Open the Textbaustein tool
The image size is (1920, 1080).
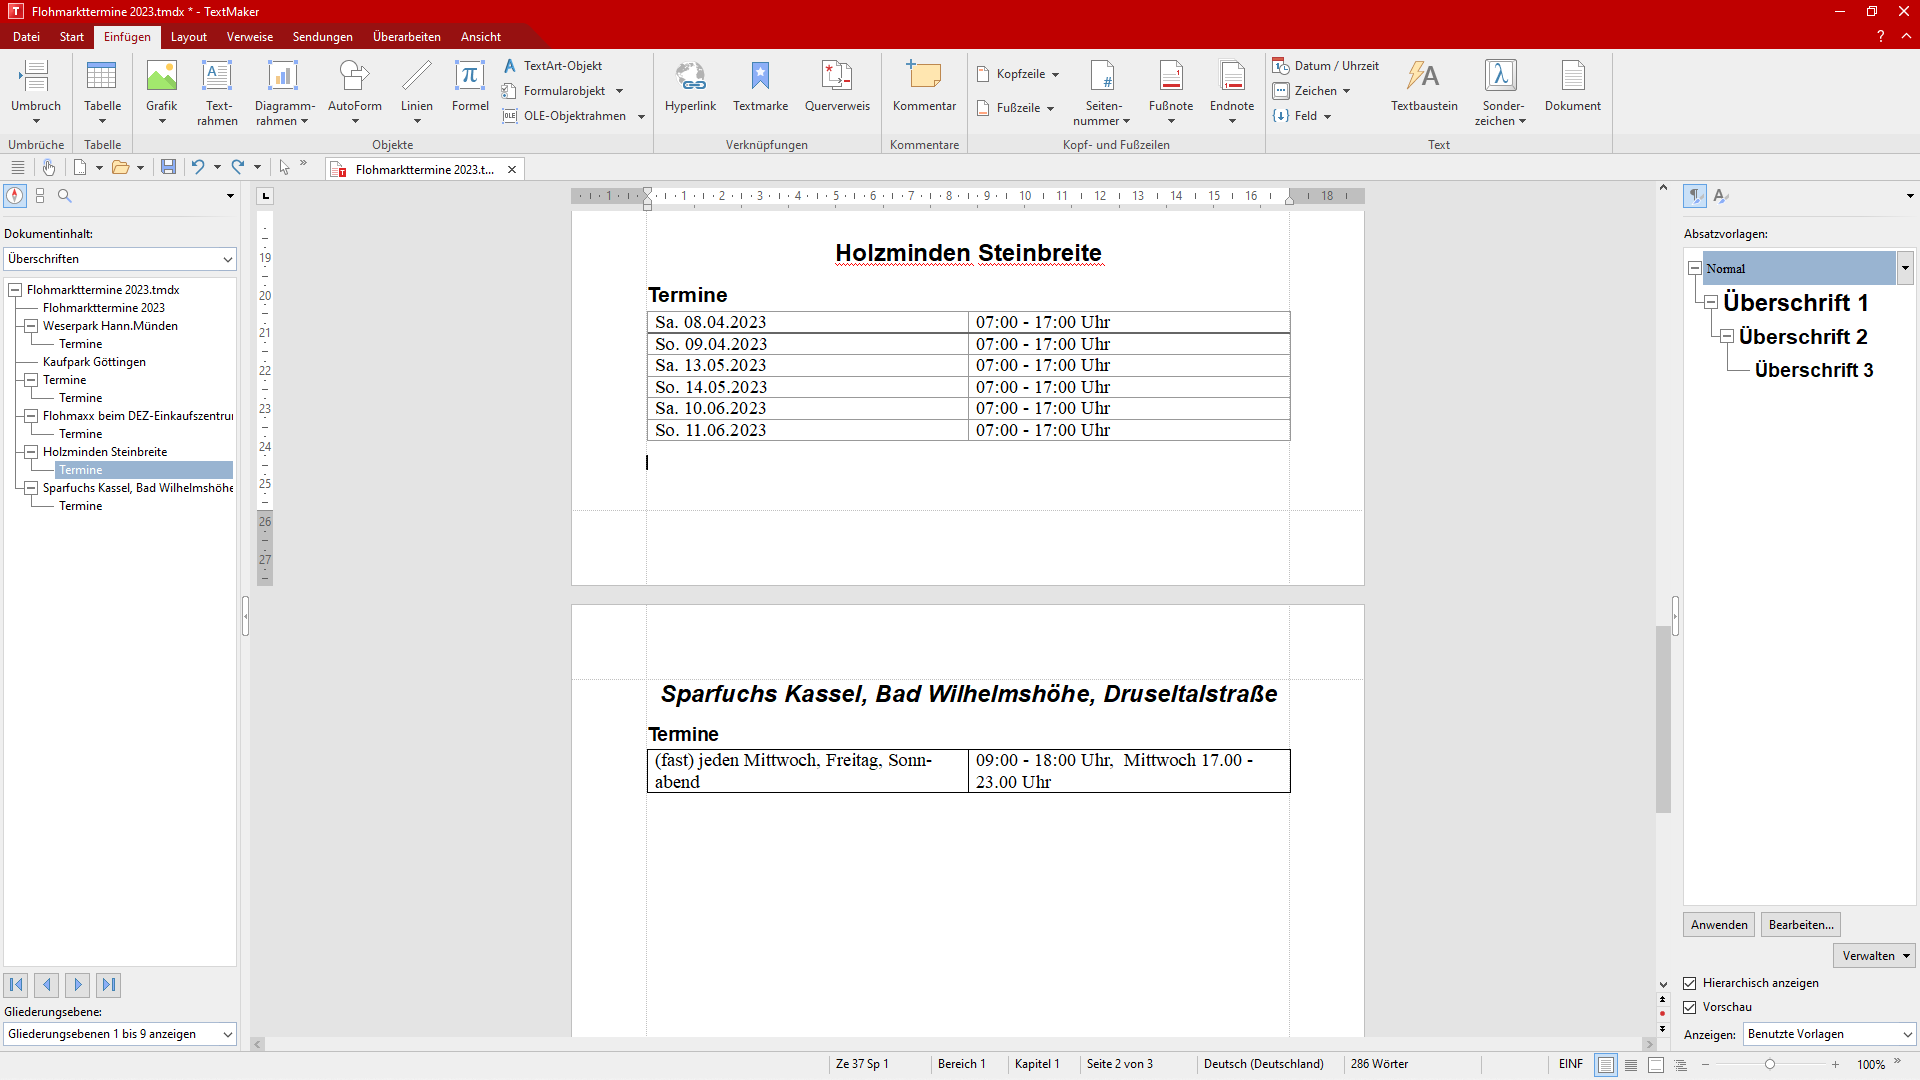click(1424, 86)
